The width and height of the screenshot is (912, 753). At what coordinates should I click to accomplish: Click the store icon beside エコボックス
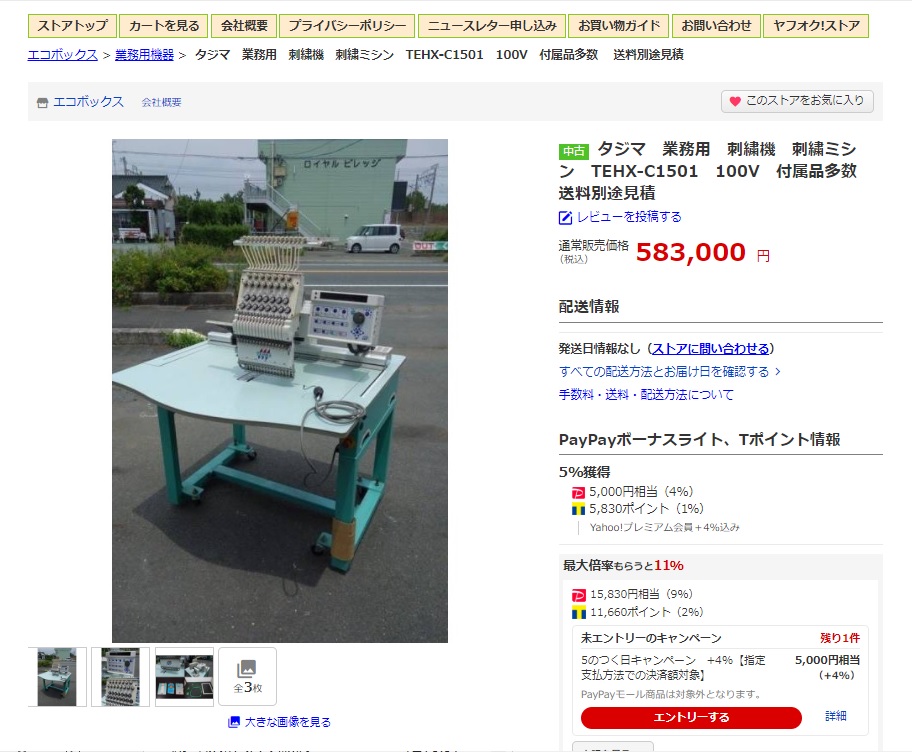coord(42,103)
